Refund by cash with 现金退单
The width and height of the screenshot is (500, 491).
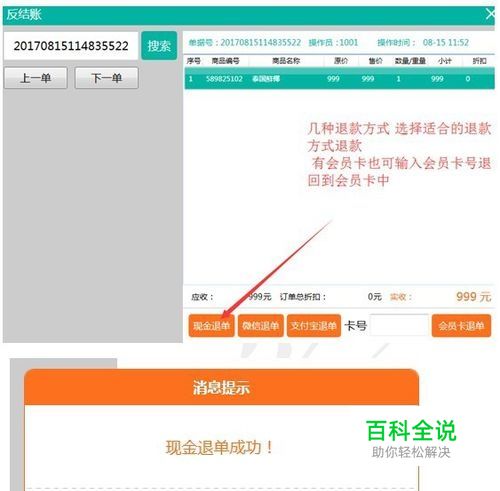[x=211, y=326]
